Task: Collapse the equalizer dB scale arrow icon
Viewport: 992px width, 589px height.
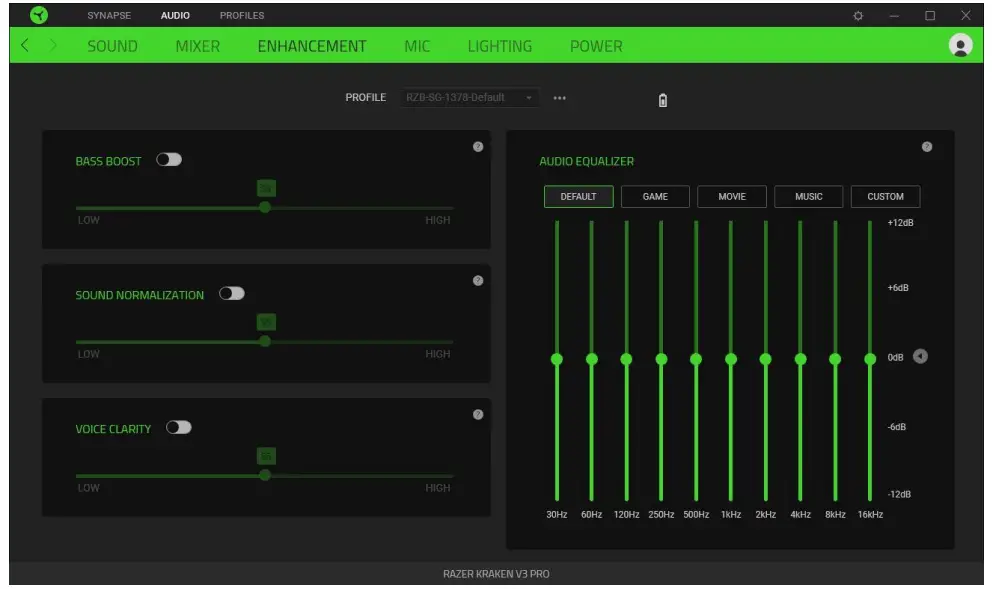Action: pos(918,357)
